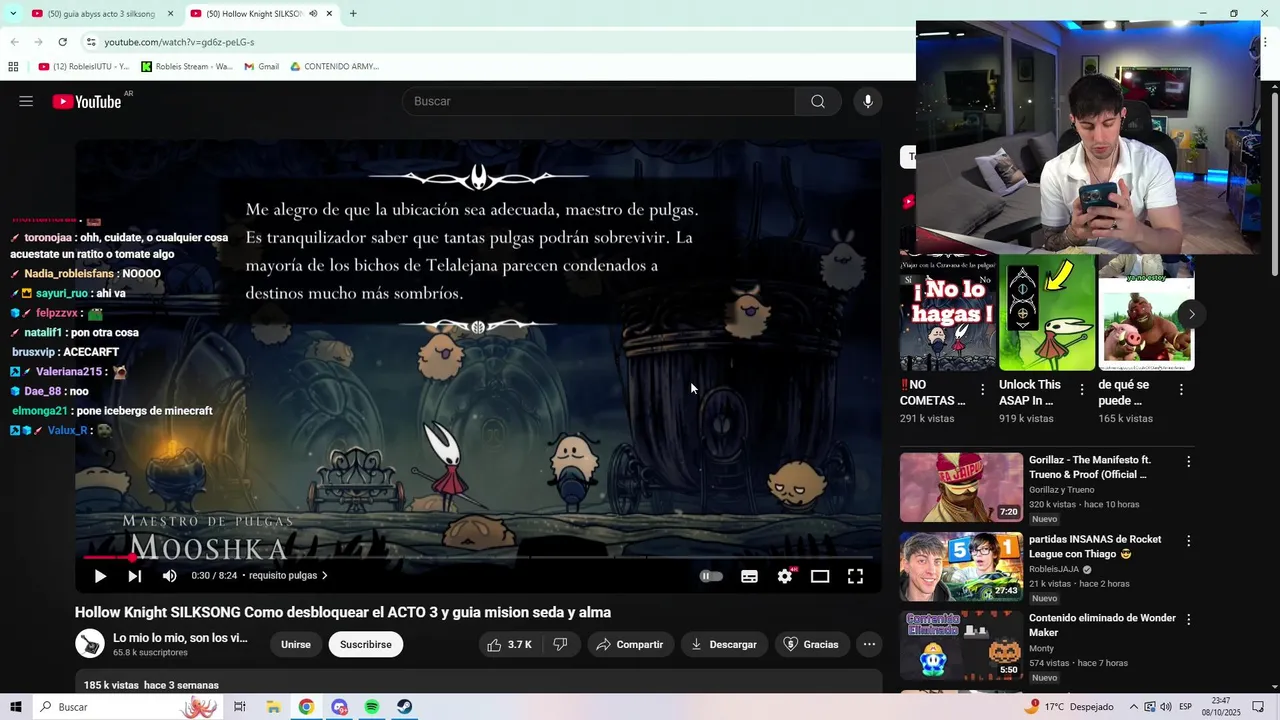This screenshot has height=720, width=1280.
Task: Open options for 'de qué se puede' short
Action: point(1181,390)
